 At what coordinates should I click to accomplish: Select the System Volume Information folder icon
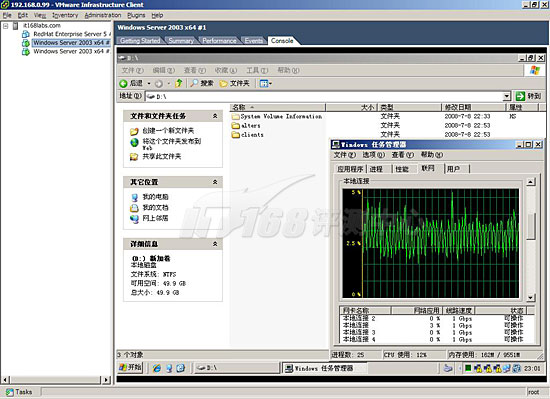(235, 116)
